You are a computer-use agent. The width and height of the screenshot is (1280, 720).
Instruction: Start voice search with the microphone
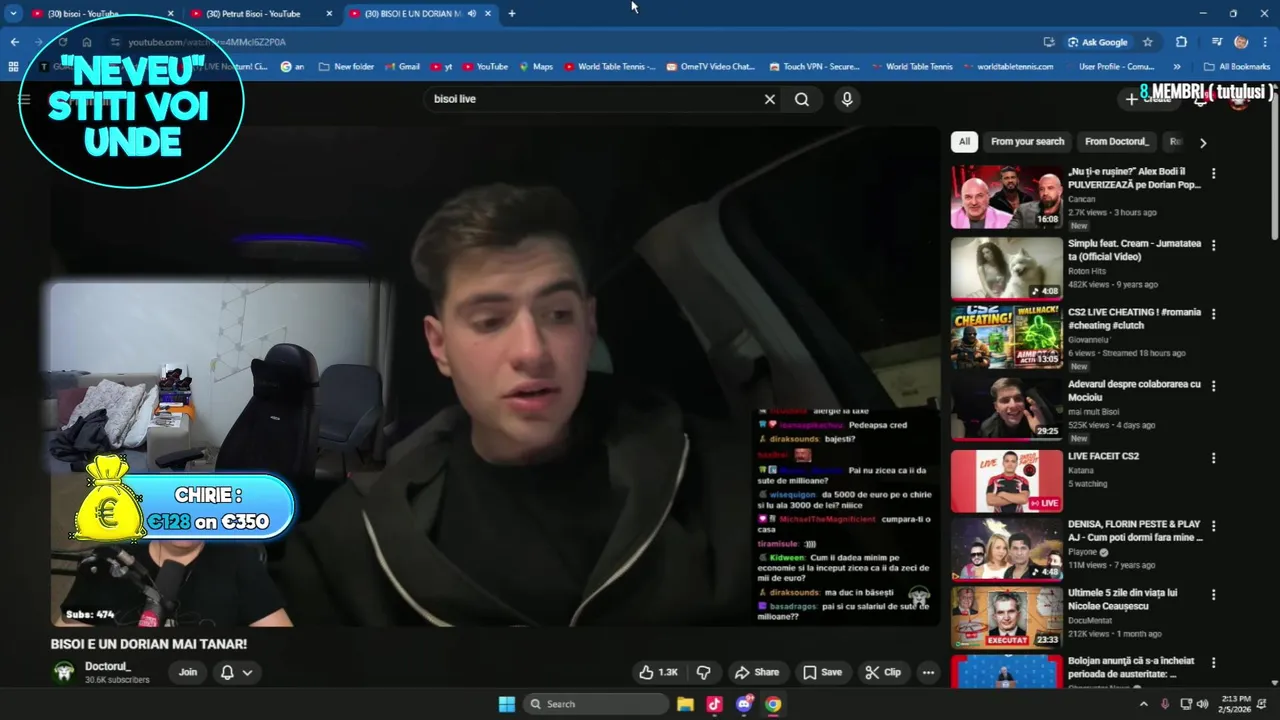[x=847, y=99]
